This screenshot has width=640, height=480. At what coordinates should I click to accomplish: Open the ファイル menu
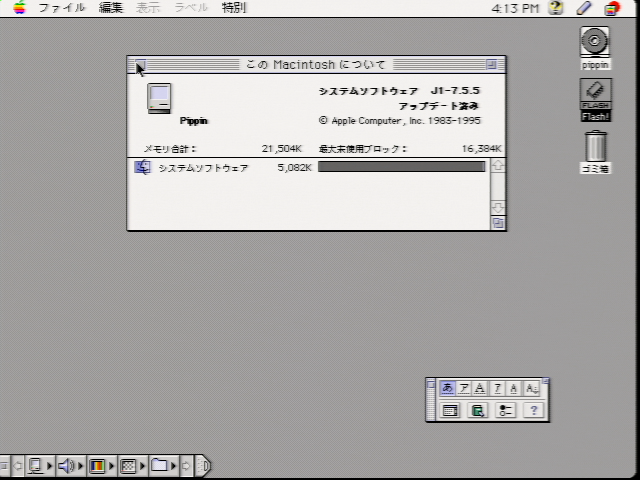click(x=62, y=8)
